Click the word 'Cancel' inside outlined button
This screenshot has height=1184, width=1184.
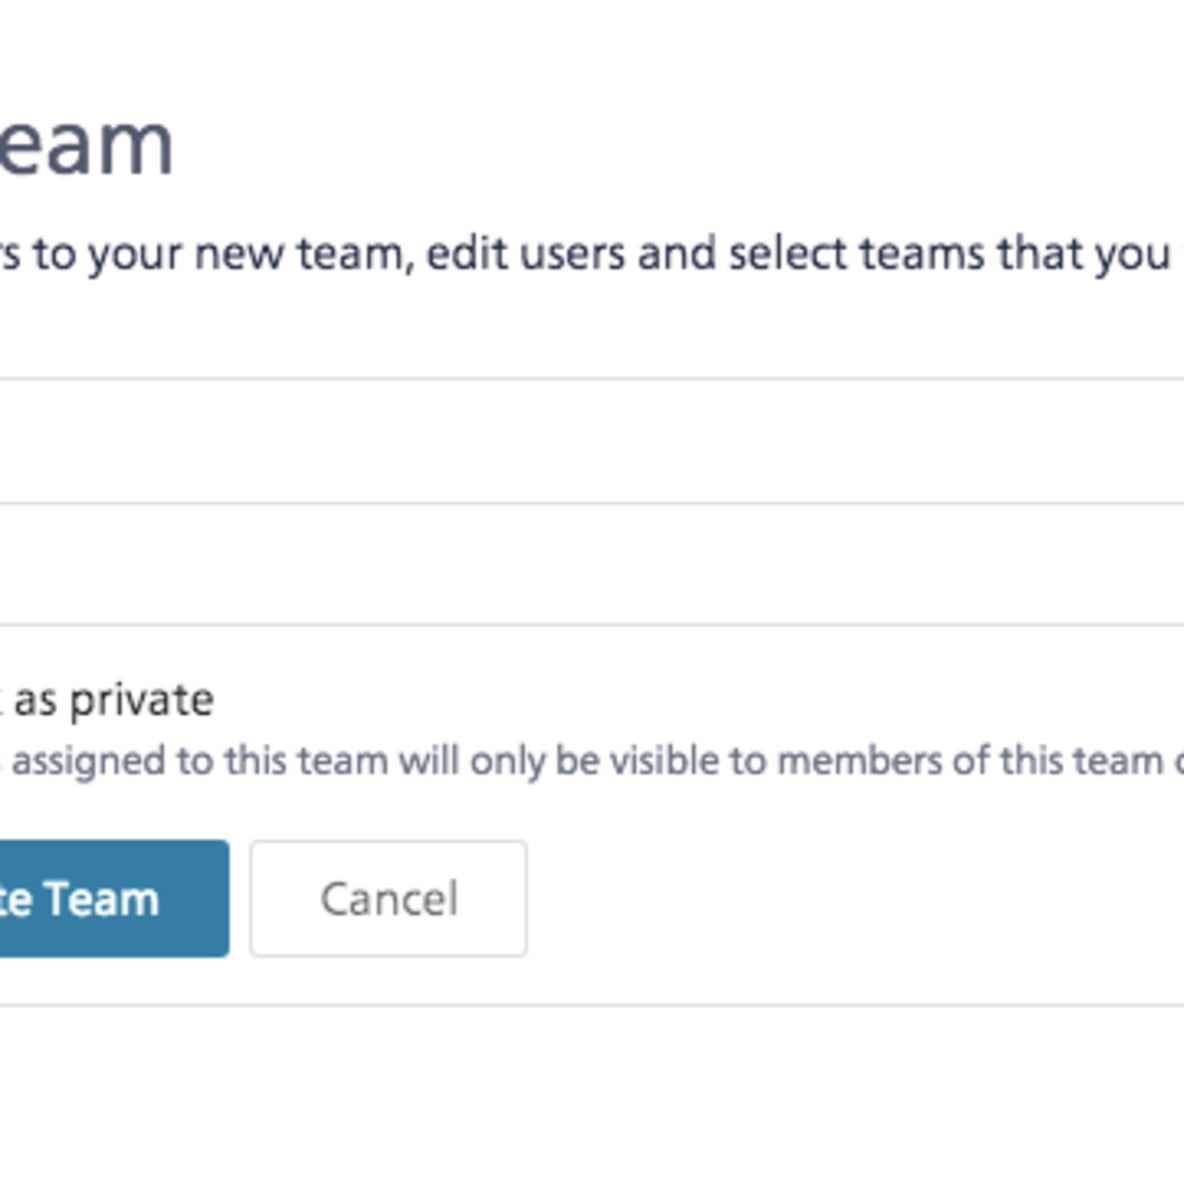tap(389, 899)
